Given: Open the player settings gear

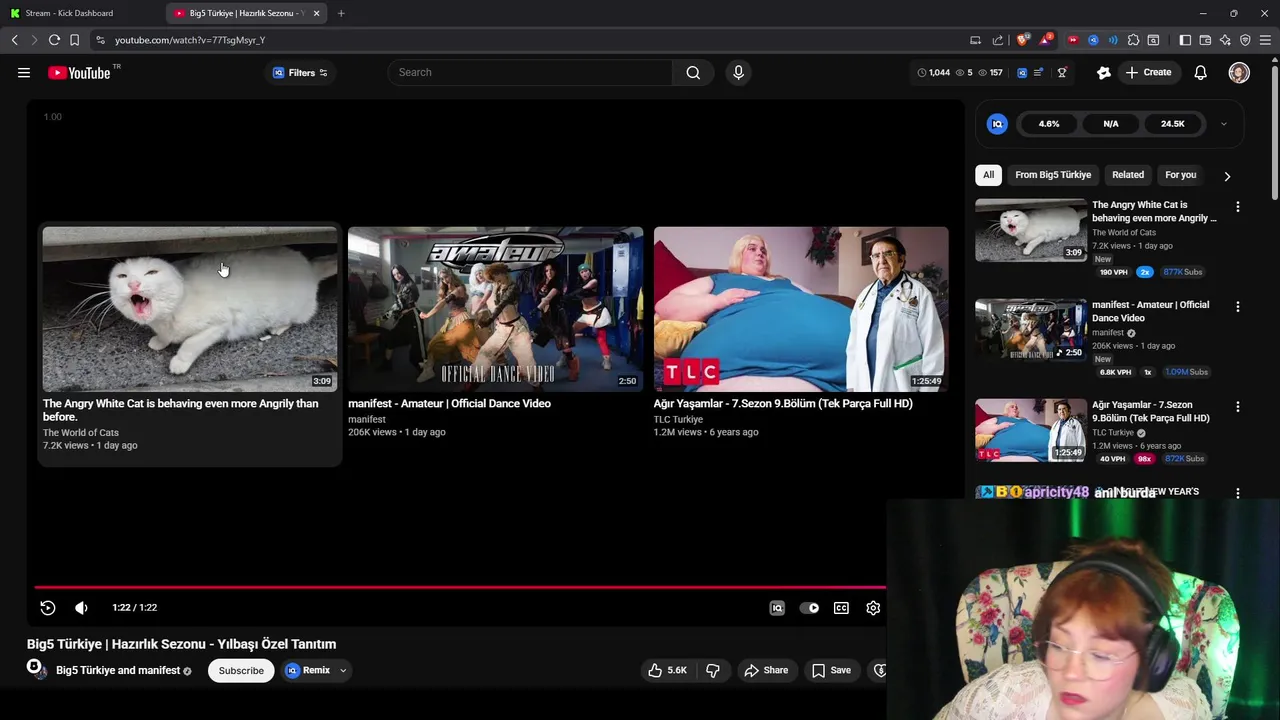Looking at the screenshot, I should coord(873,607).
